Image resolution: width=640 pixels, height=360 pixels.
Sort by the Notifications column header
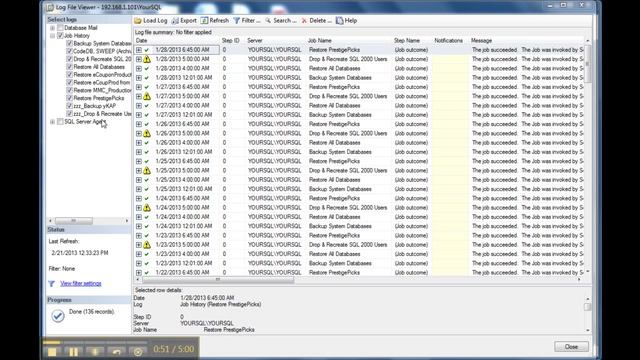tap(450, 40)
